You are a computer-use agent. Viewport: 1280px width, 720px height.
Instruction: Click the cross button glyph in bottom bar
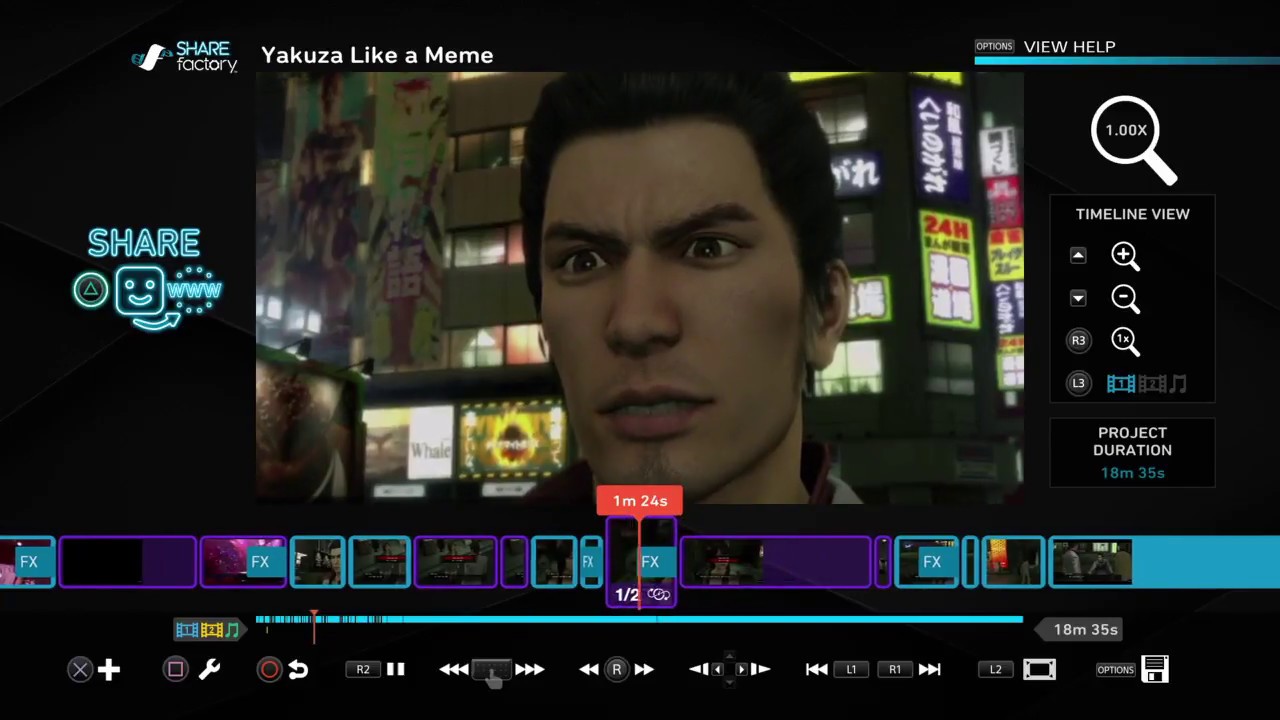[x=80, y=670]
